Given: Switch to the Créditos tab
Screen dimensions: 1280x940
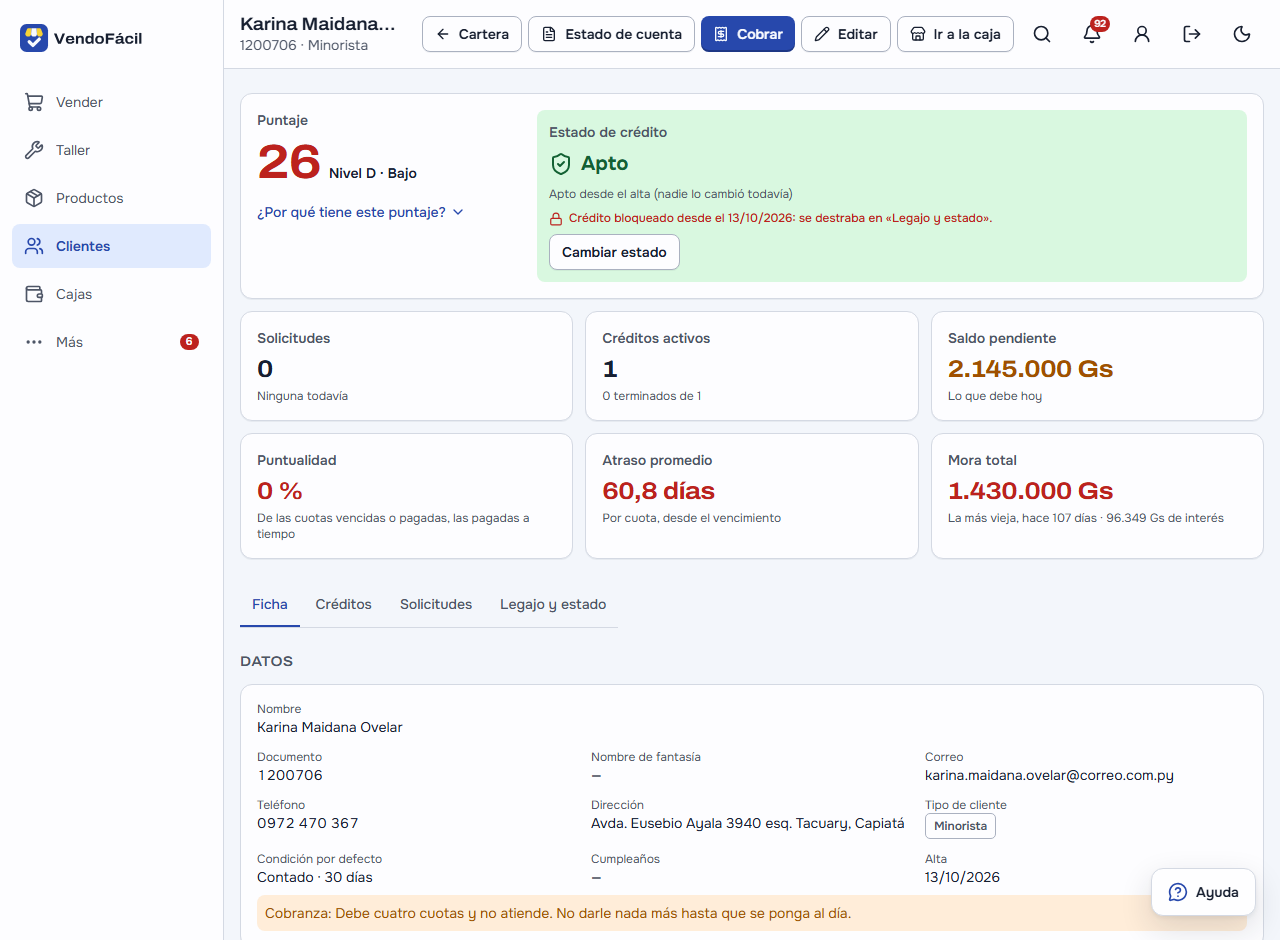Looking at the screenshot, I should coord(343,604).
